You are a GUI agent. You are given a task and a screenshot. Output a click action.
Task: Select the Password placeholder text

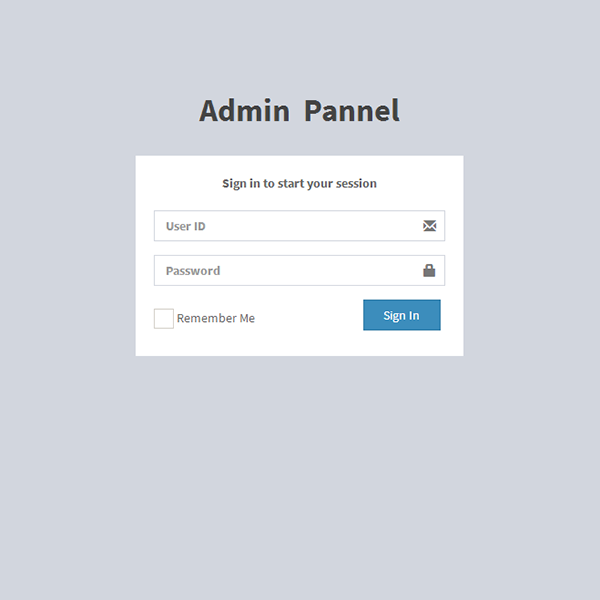coord(193,271)
